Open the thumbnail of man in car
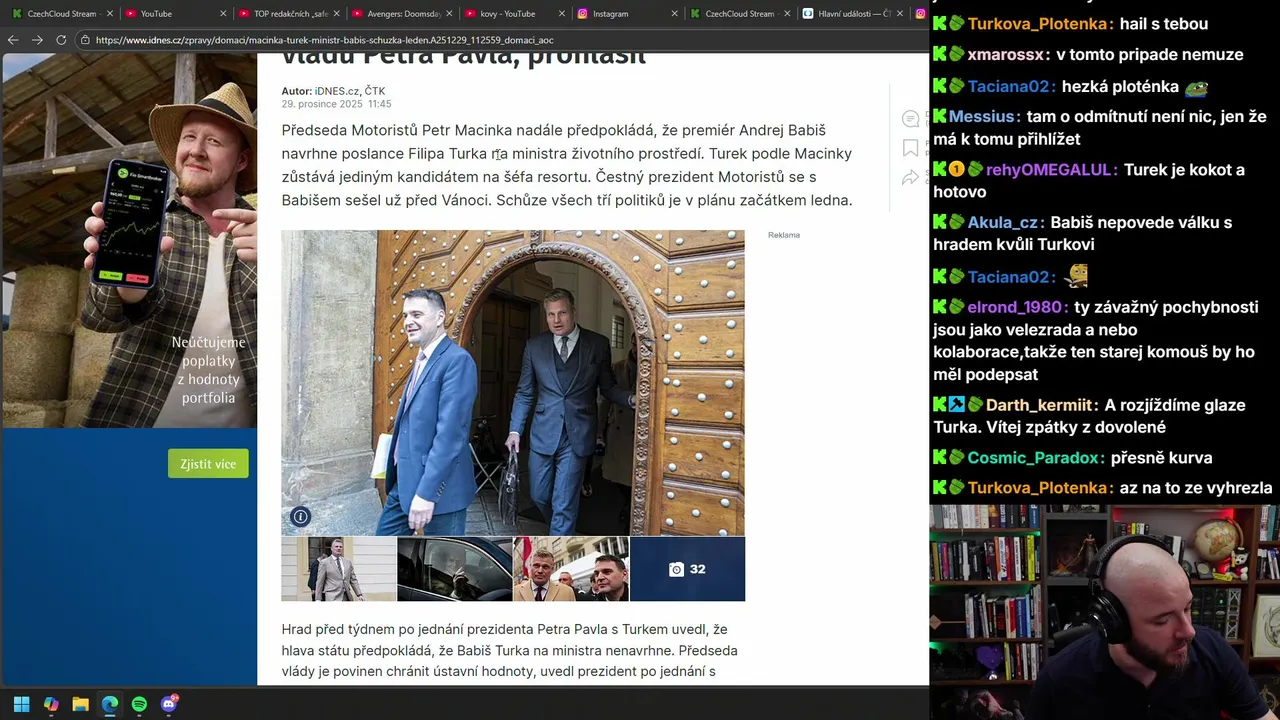This screenshot has height=720, width=1280. coord(455,569)
